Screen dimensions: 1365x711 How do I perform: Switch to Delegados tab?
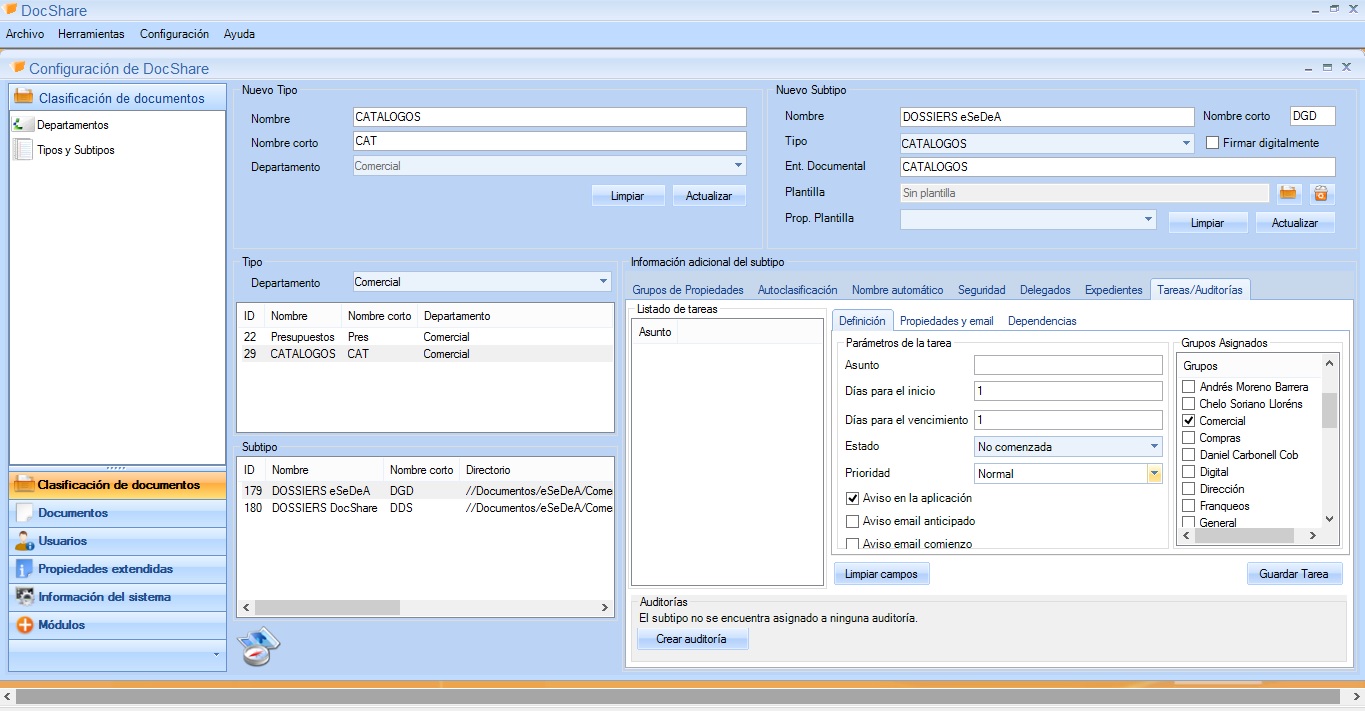coord(1045,290)
